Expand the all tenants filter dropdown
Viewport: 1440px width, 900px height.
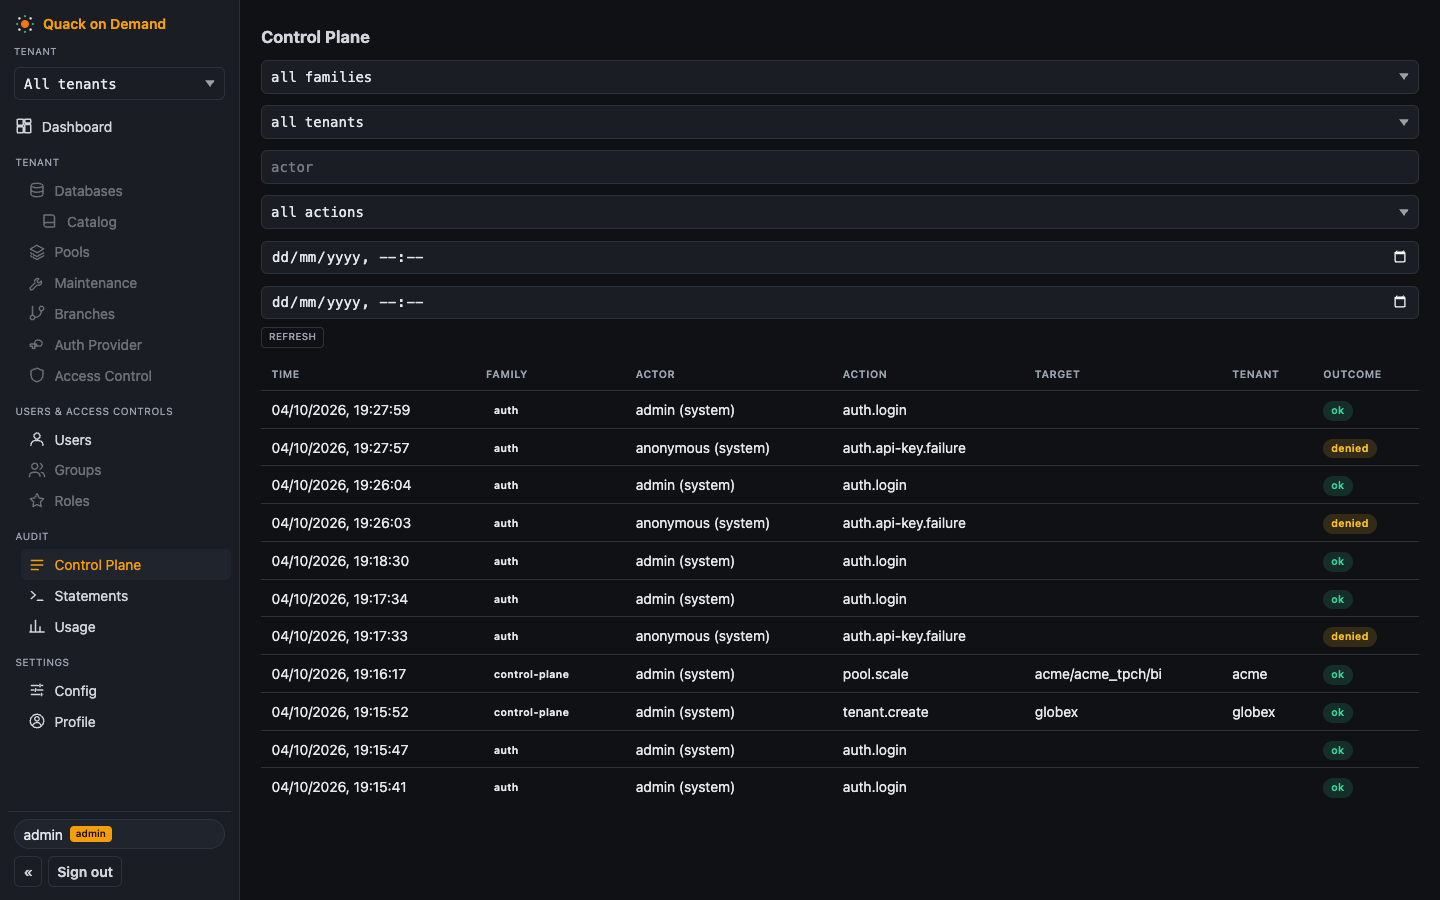[x=840, y=122]
